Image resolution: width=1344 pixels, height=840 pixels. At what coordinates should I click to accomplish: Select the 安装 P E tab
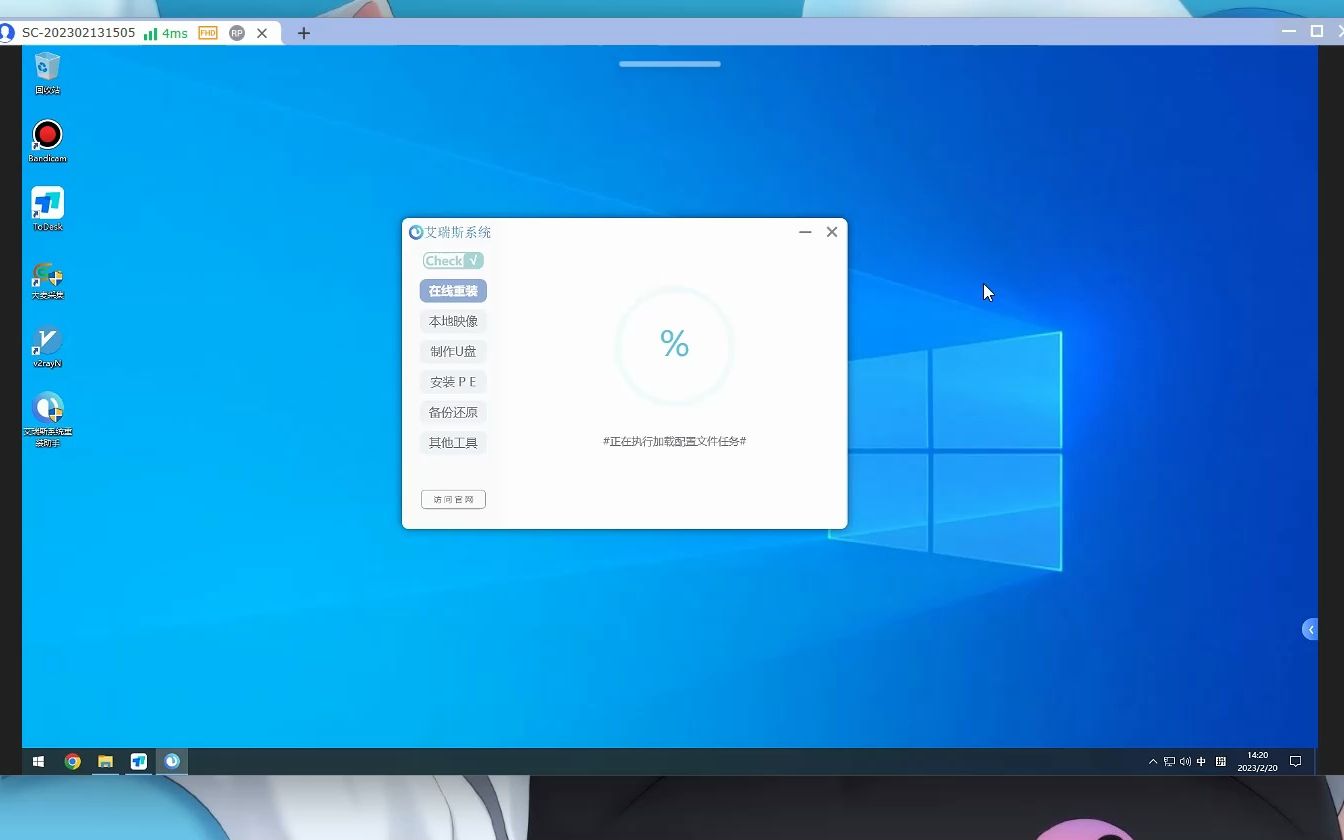[453, 382]
